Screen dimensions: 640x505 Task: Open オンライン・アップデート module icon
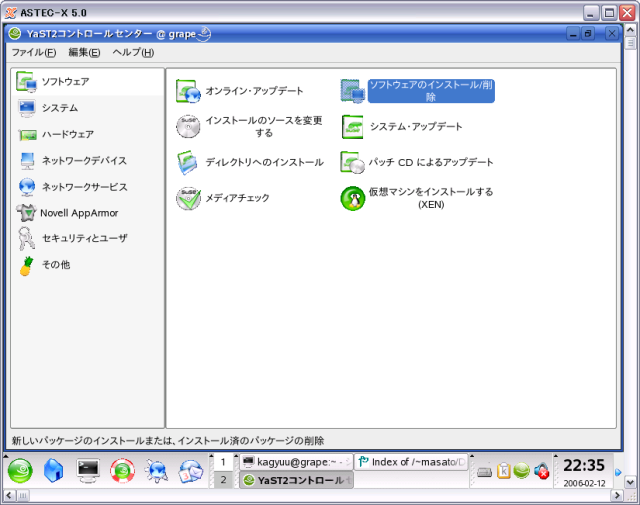click(x=188, y=92)
